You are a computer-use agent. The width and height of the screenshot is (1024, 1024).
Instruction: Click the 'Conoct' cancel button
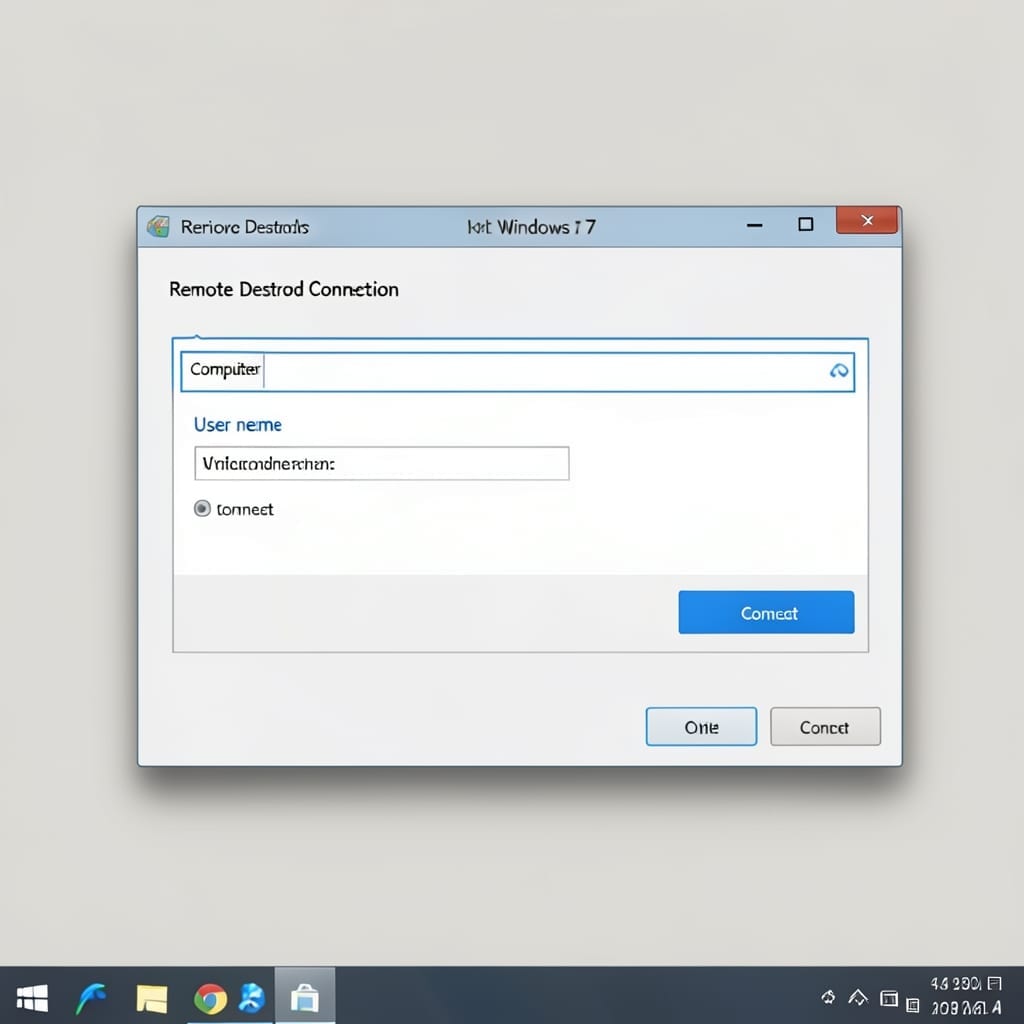coord(825,726)
